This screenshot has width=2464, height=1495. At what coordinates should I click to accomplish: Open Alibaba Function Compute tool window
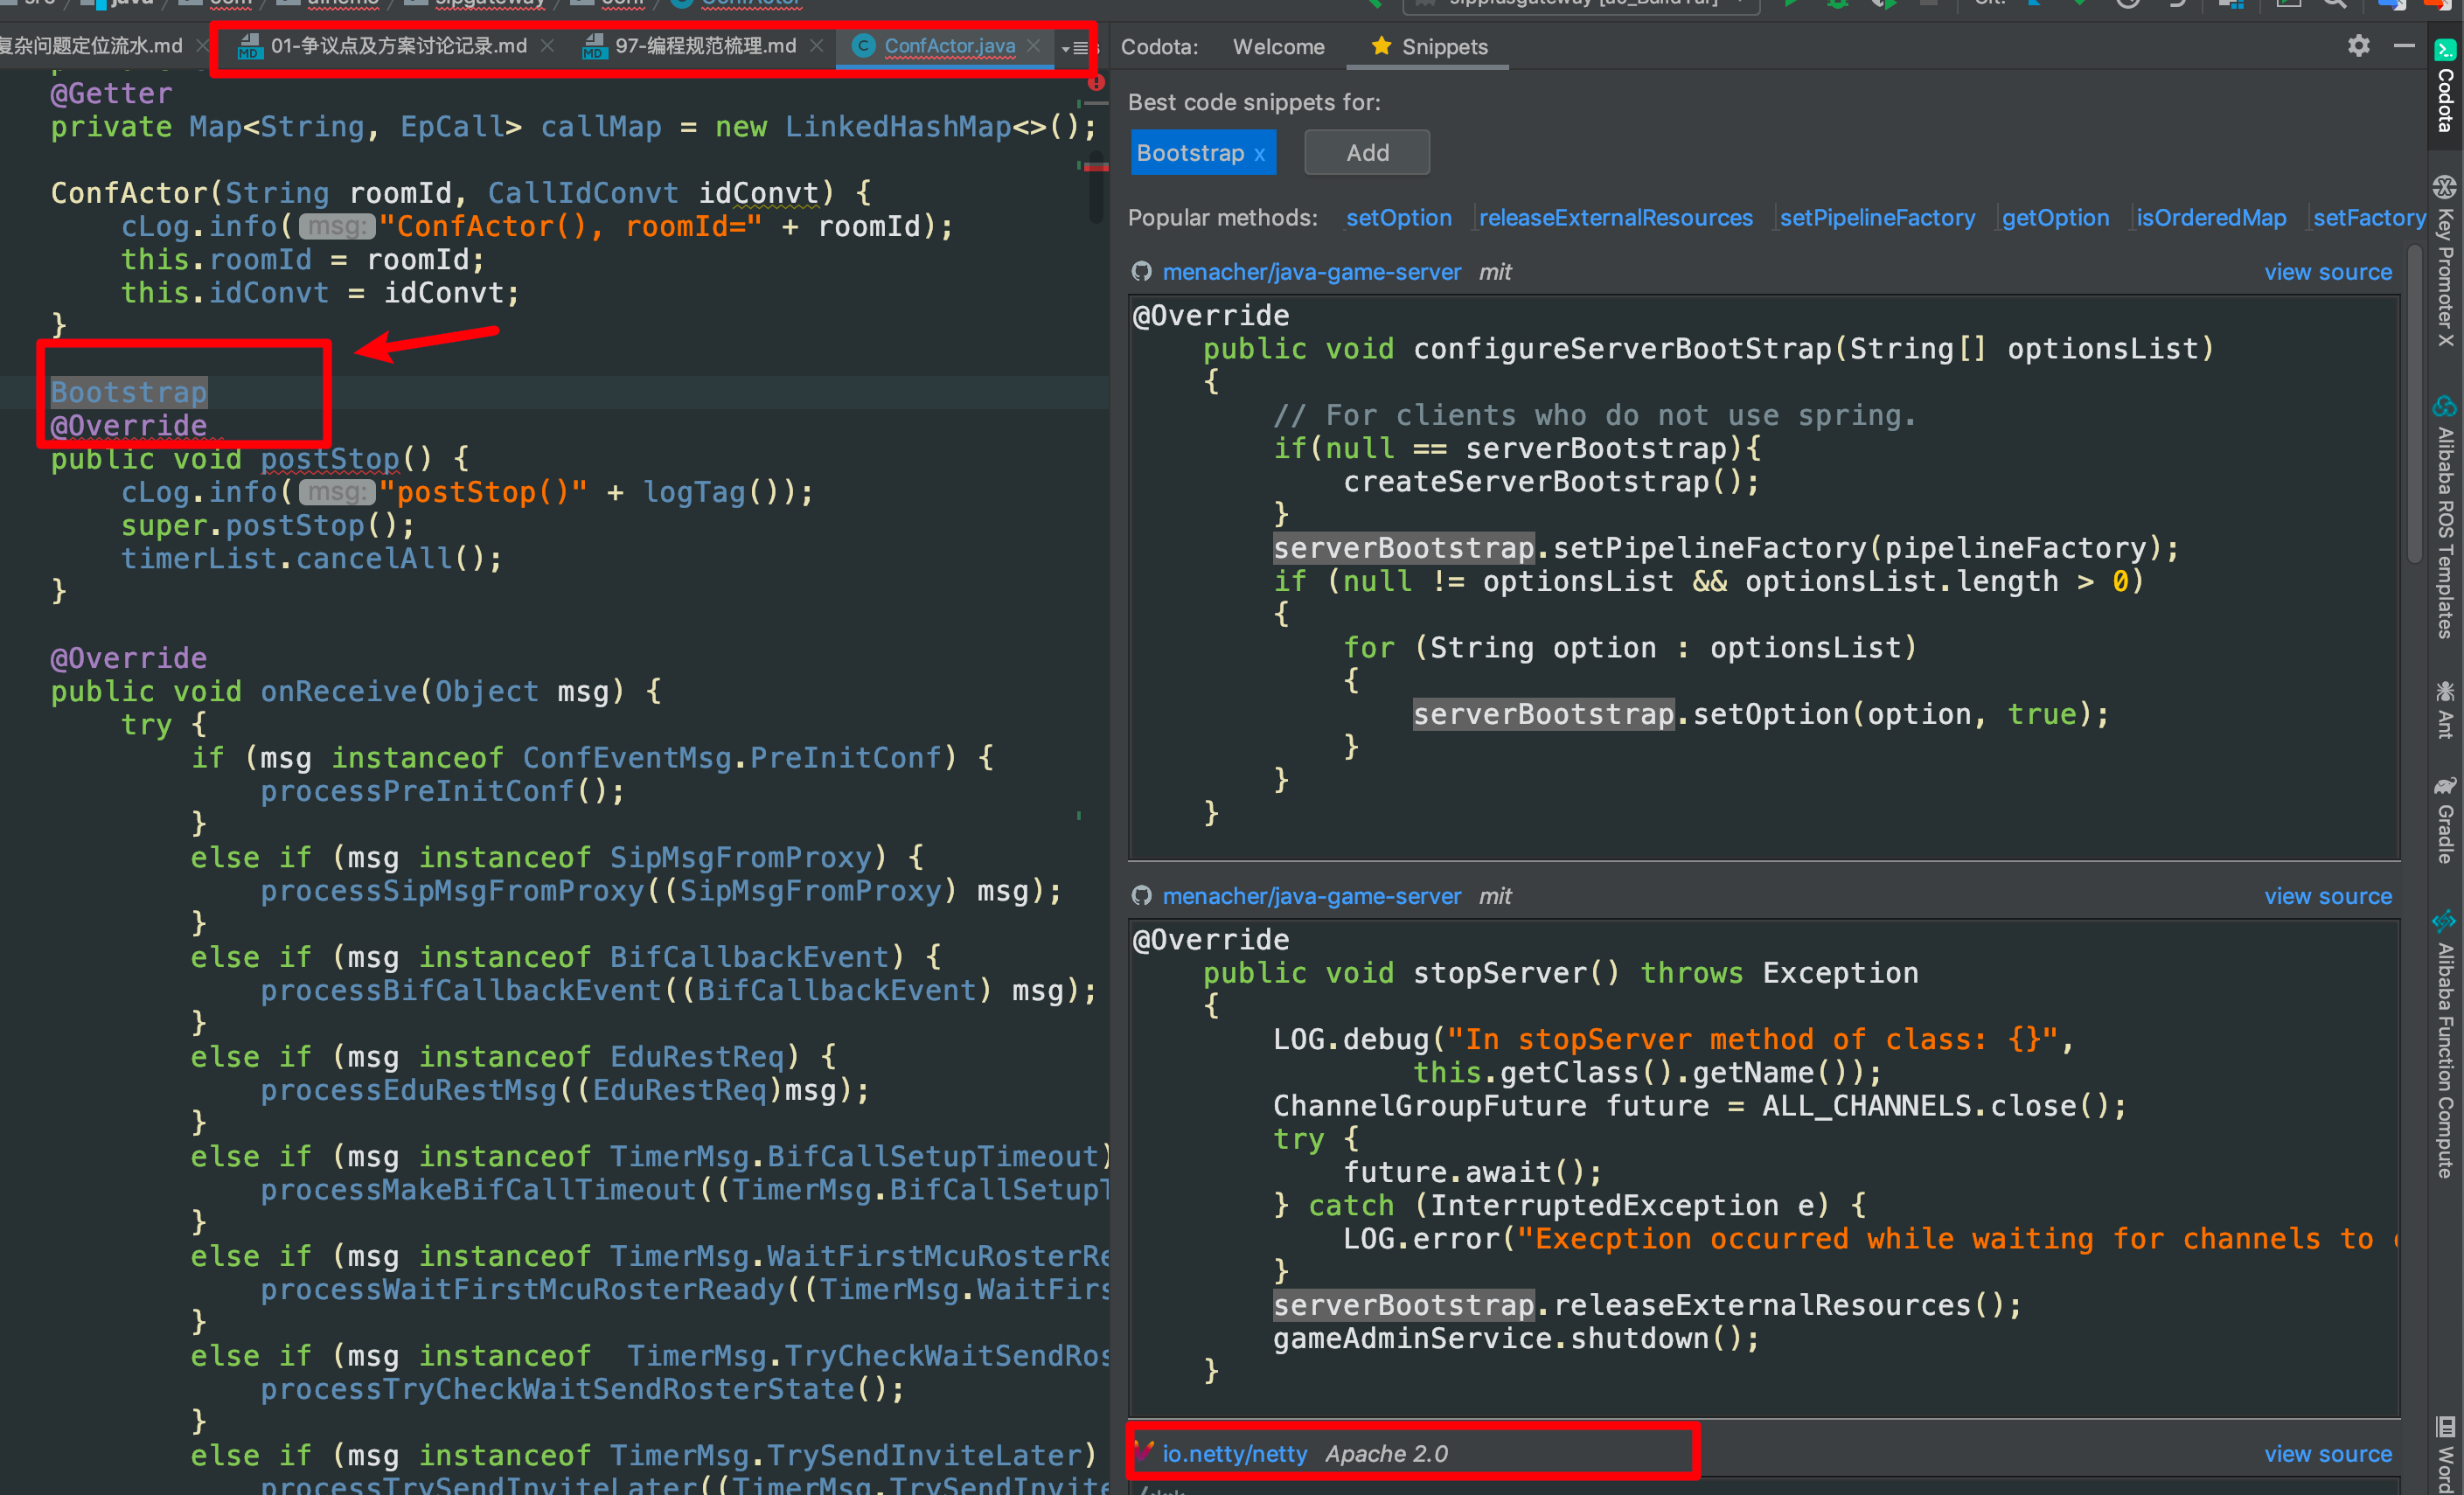[2445, 1045]
